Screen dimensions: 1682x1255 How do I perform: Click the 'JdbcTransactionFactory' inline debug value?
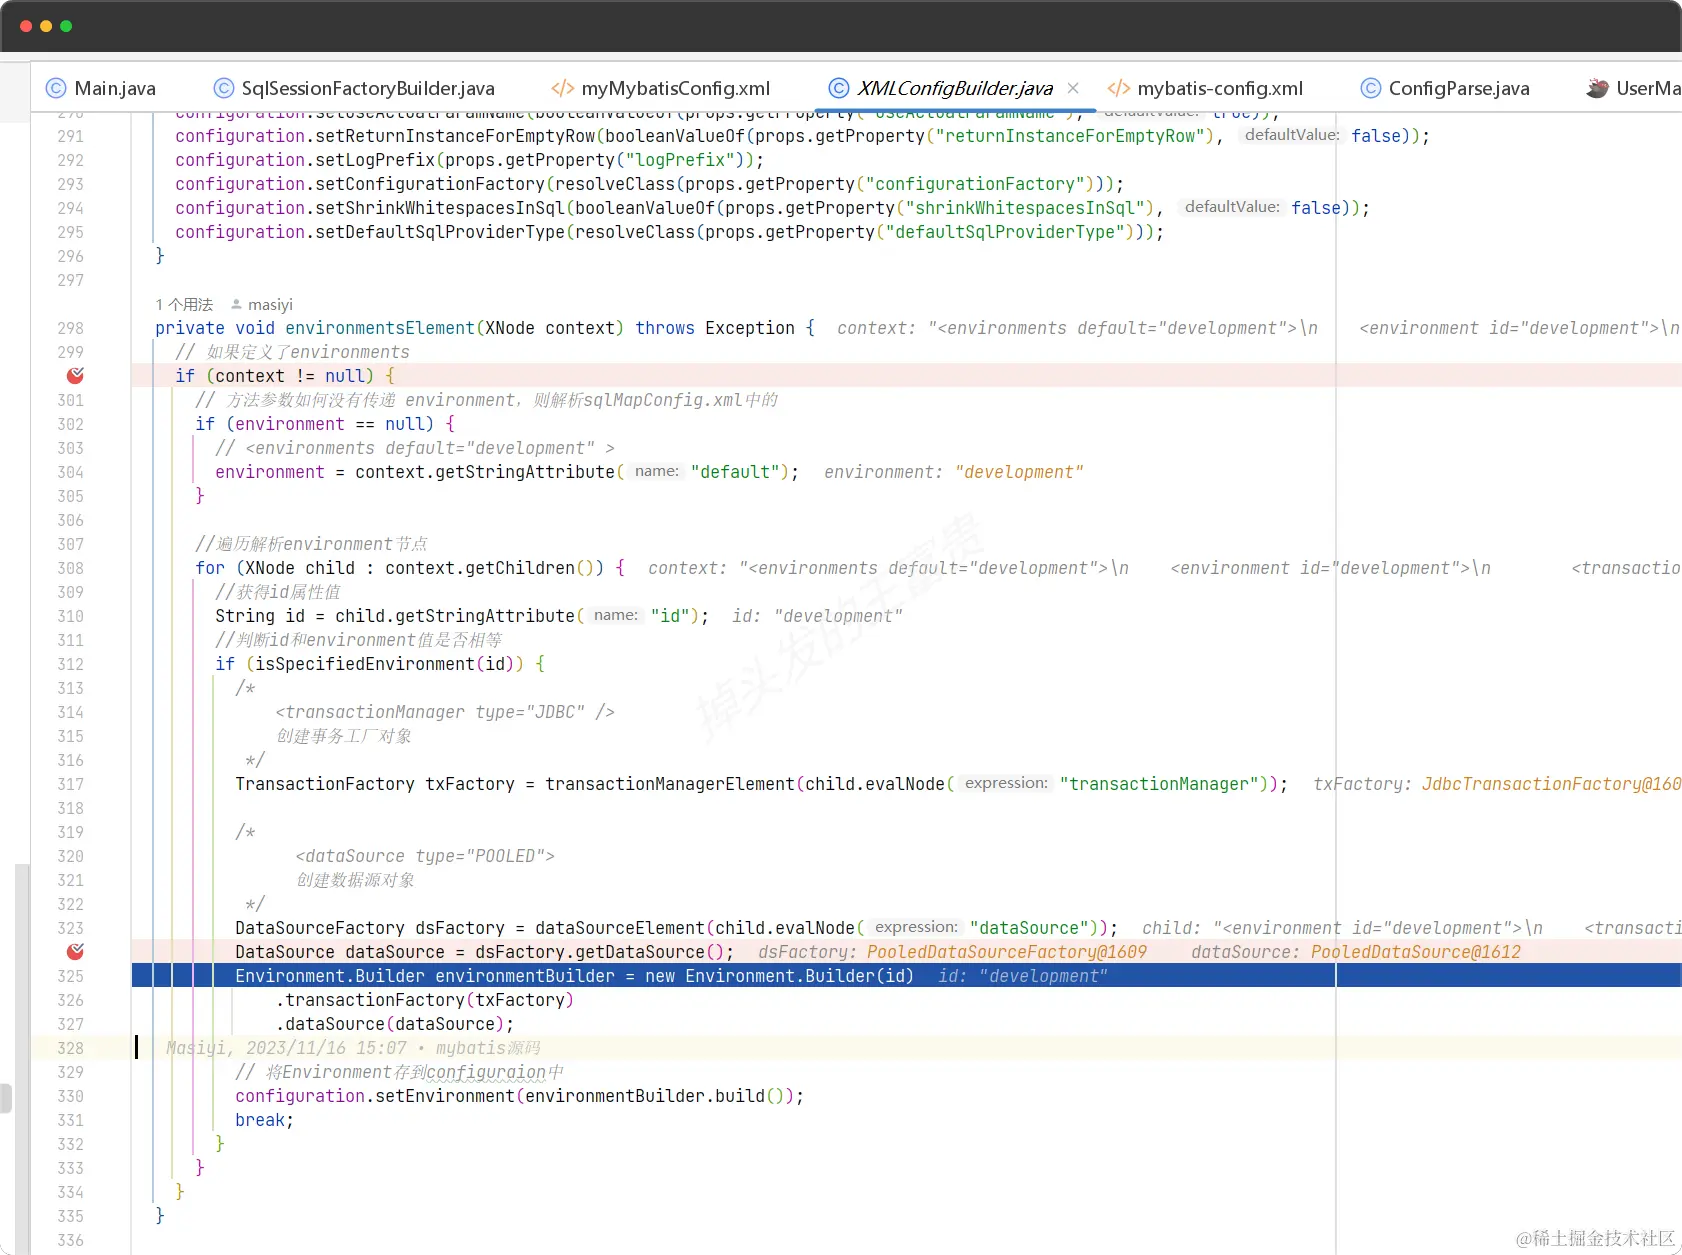click(x=1552, y=784)
